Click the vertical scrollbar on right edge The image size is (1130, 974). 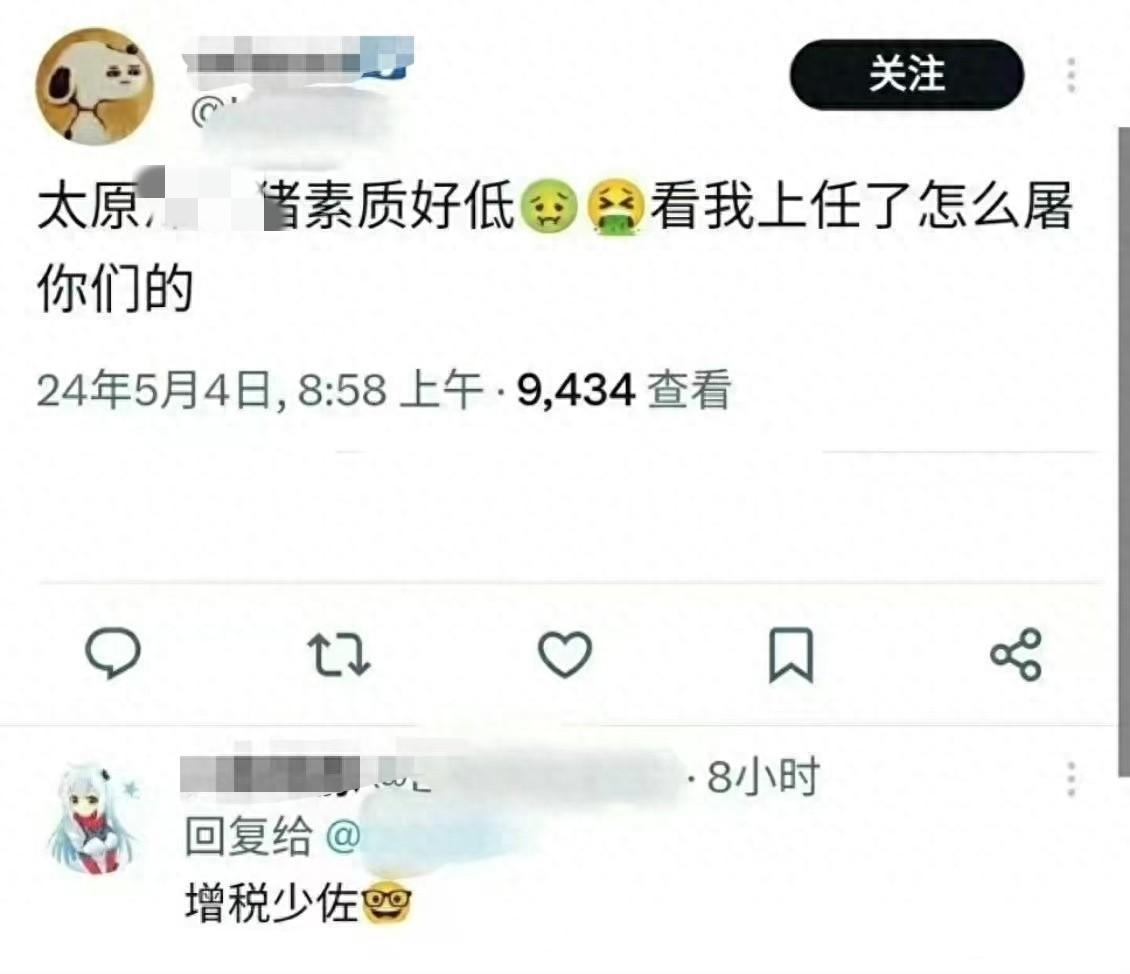1124,452
